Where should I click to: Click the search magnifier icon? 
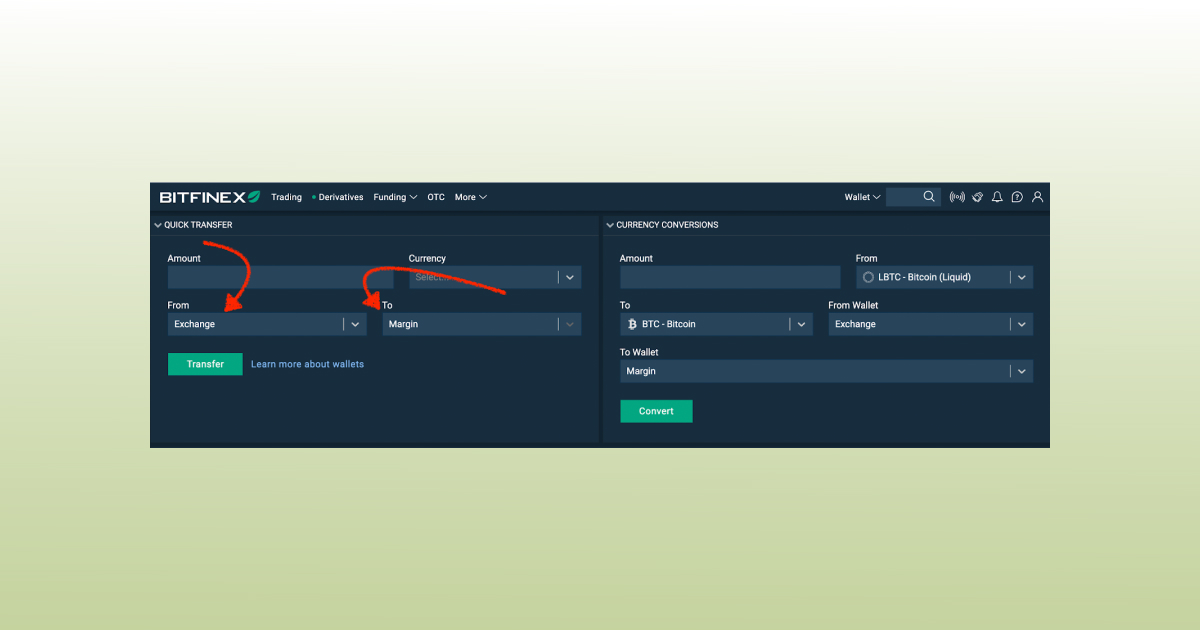pos(929,197)
